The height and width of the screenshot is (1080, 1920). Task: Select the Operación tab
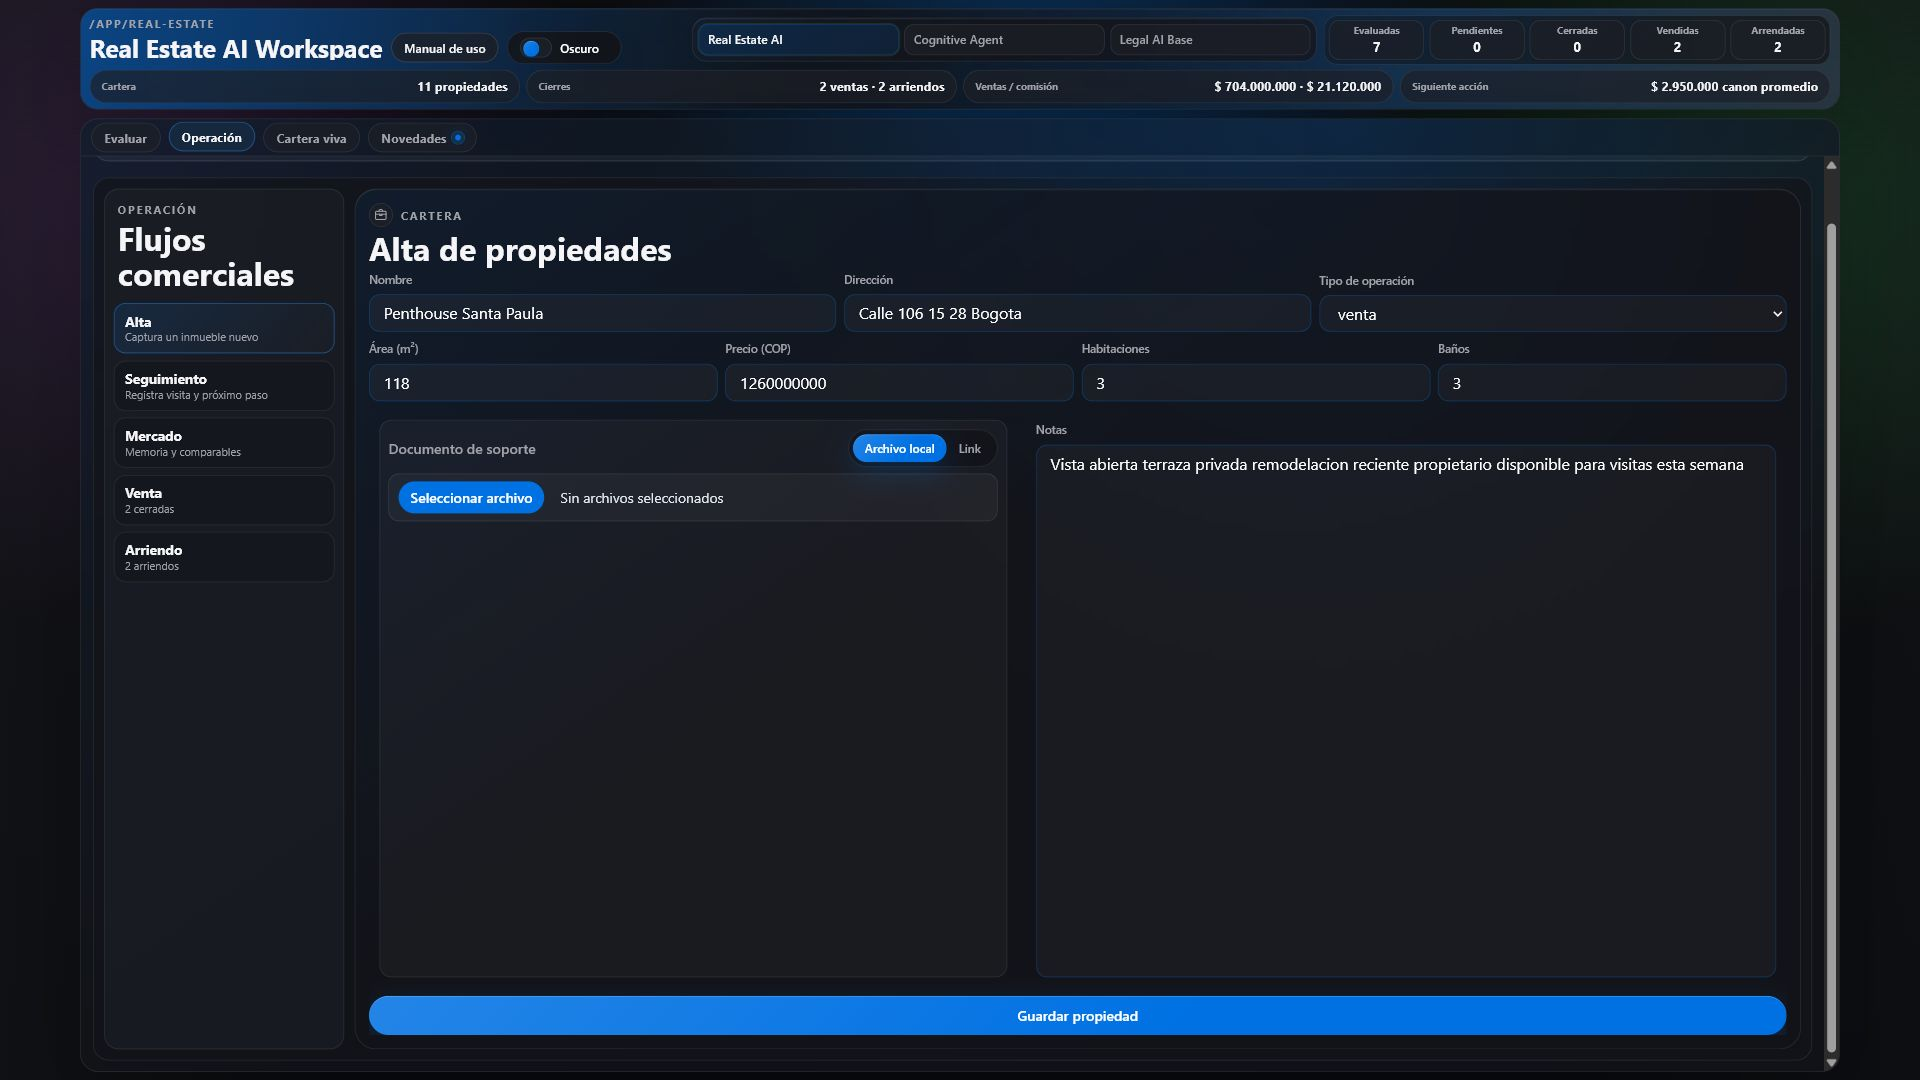pyautogui.click(x=211, y=137)
